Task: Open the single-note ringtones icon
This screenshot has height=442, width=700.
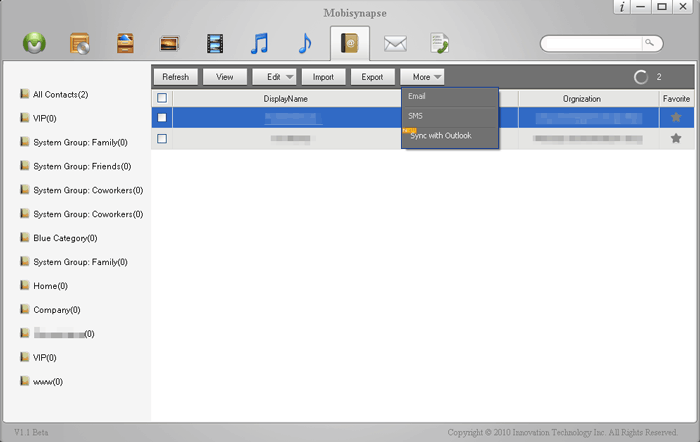Action: pyautogui.click(x=305, y=43)
